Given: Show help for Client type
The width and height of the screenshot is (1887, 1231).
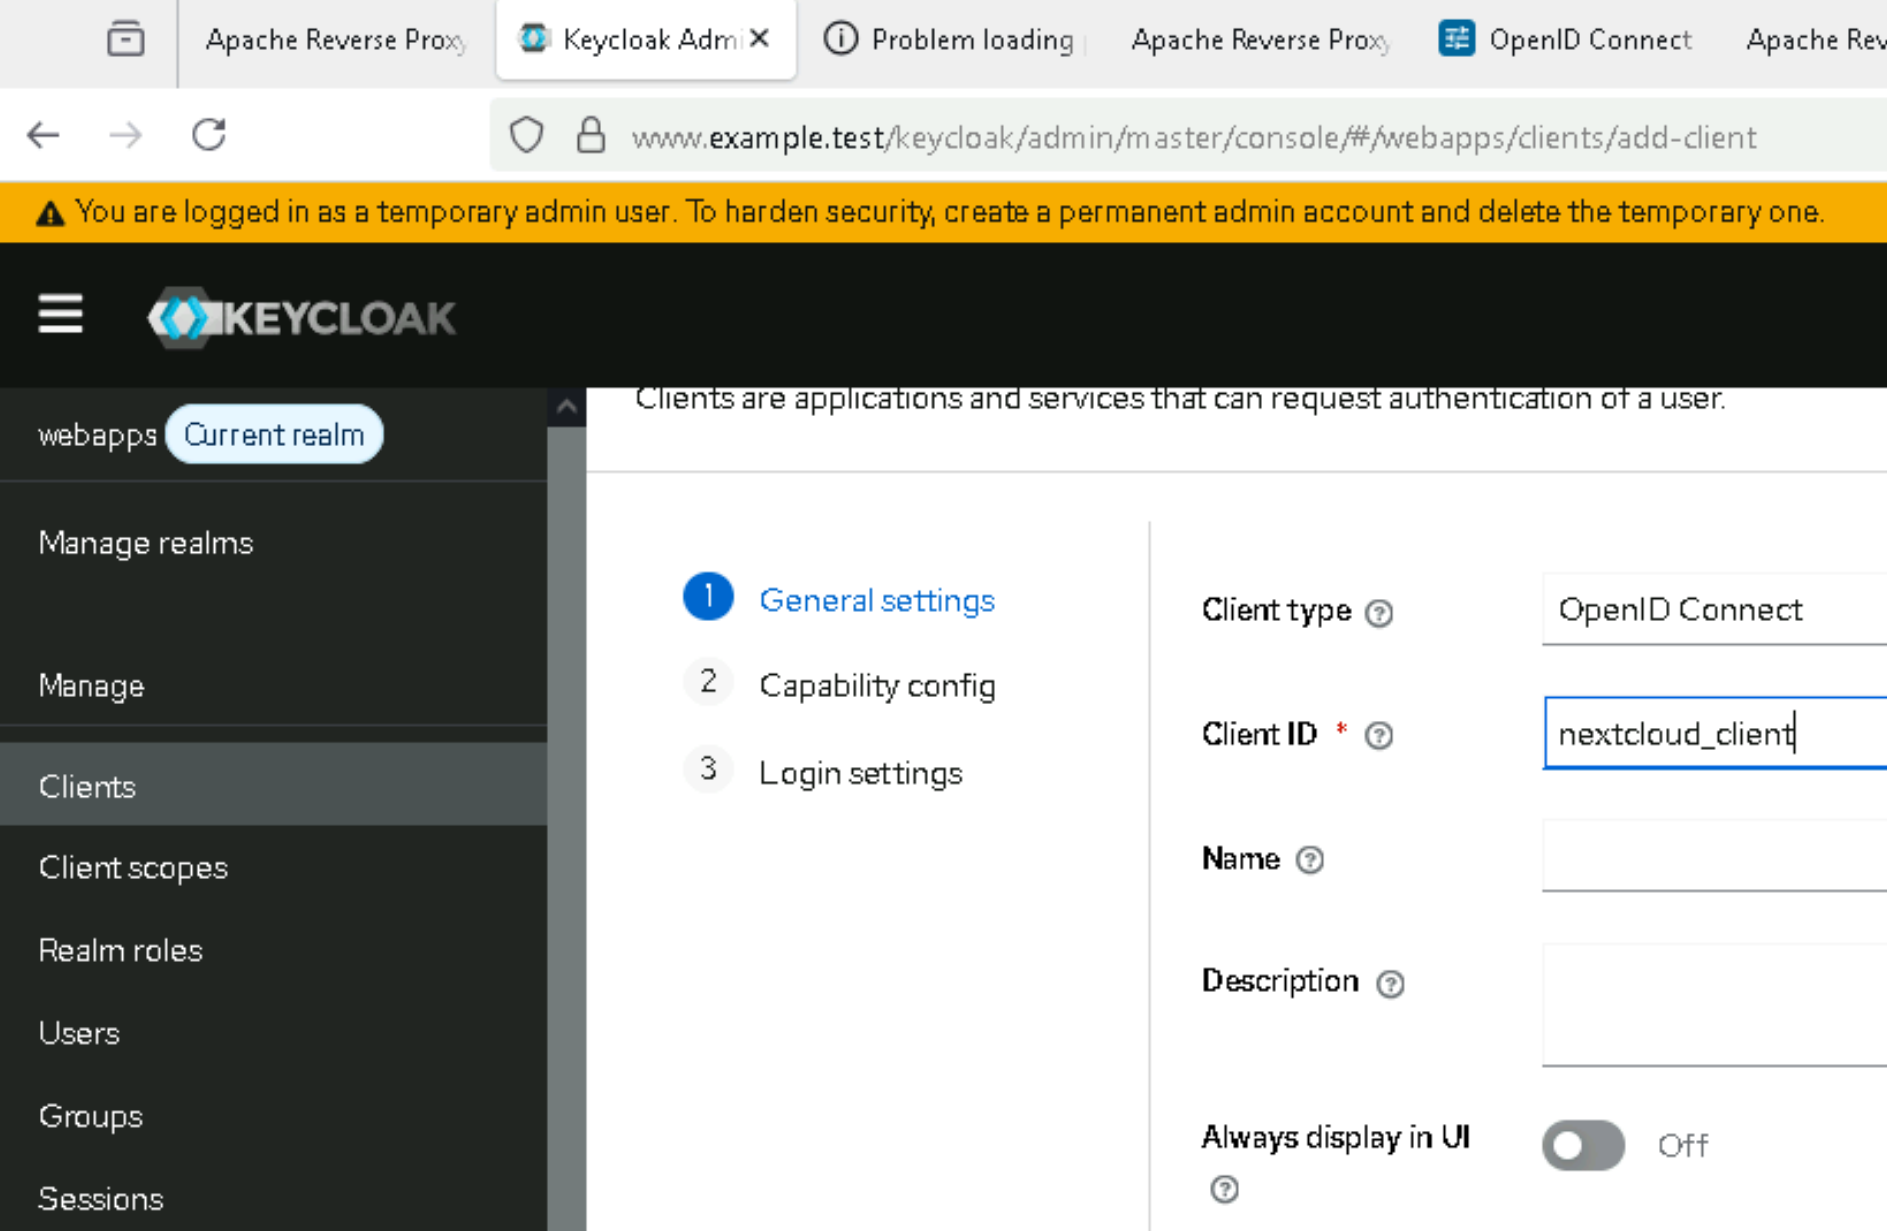Looking at the screenshot, I should coord(1379,612).
